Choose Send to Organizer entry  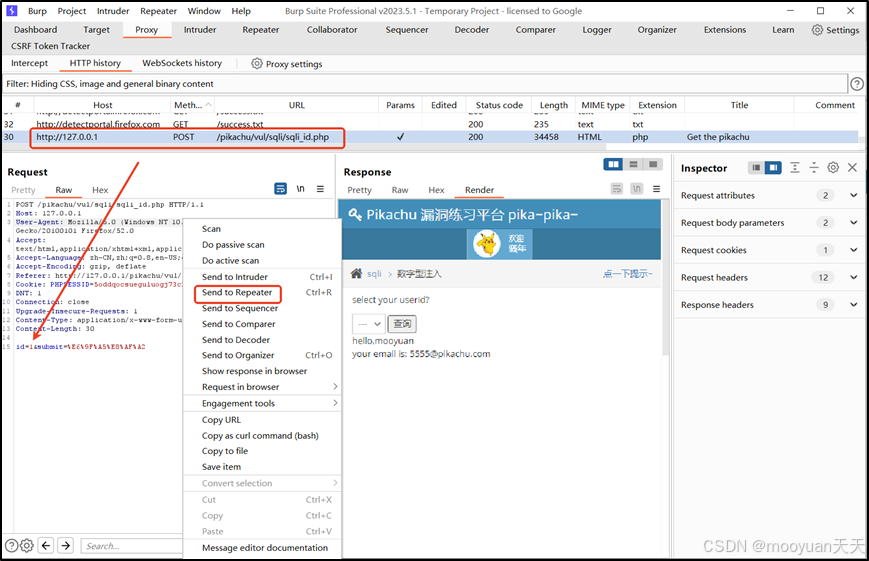click(x=262, y=355)
